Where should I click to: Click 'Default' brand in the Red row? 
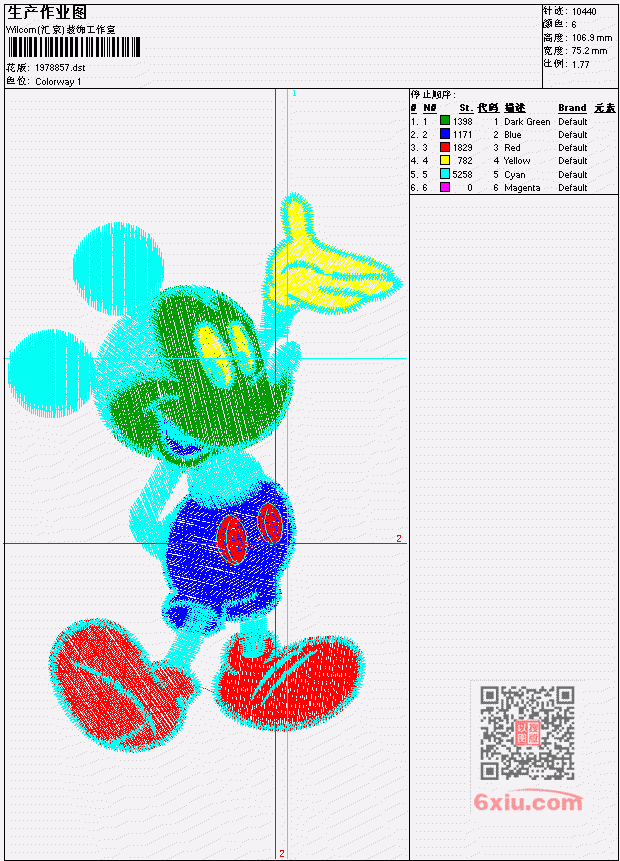point(573,148)
